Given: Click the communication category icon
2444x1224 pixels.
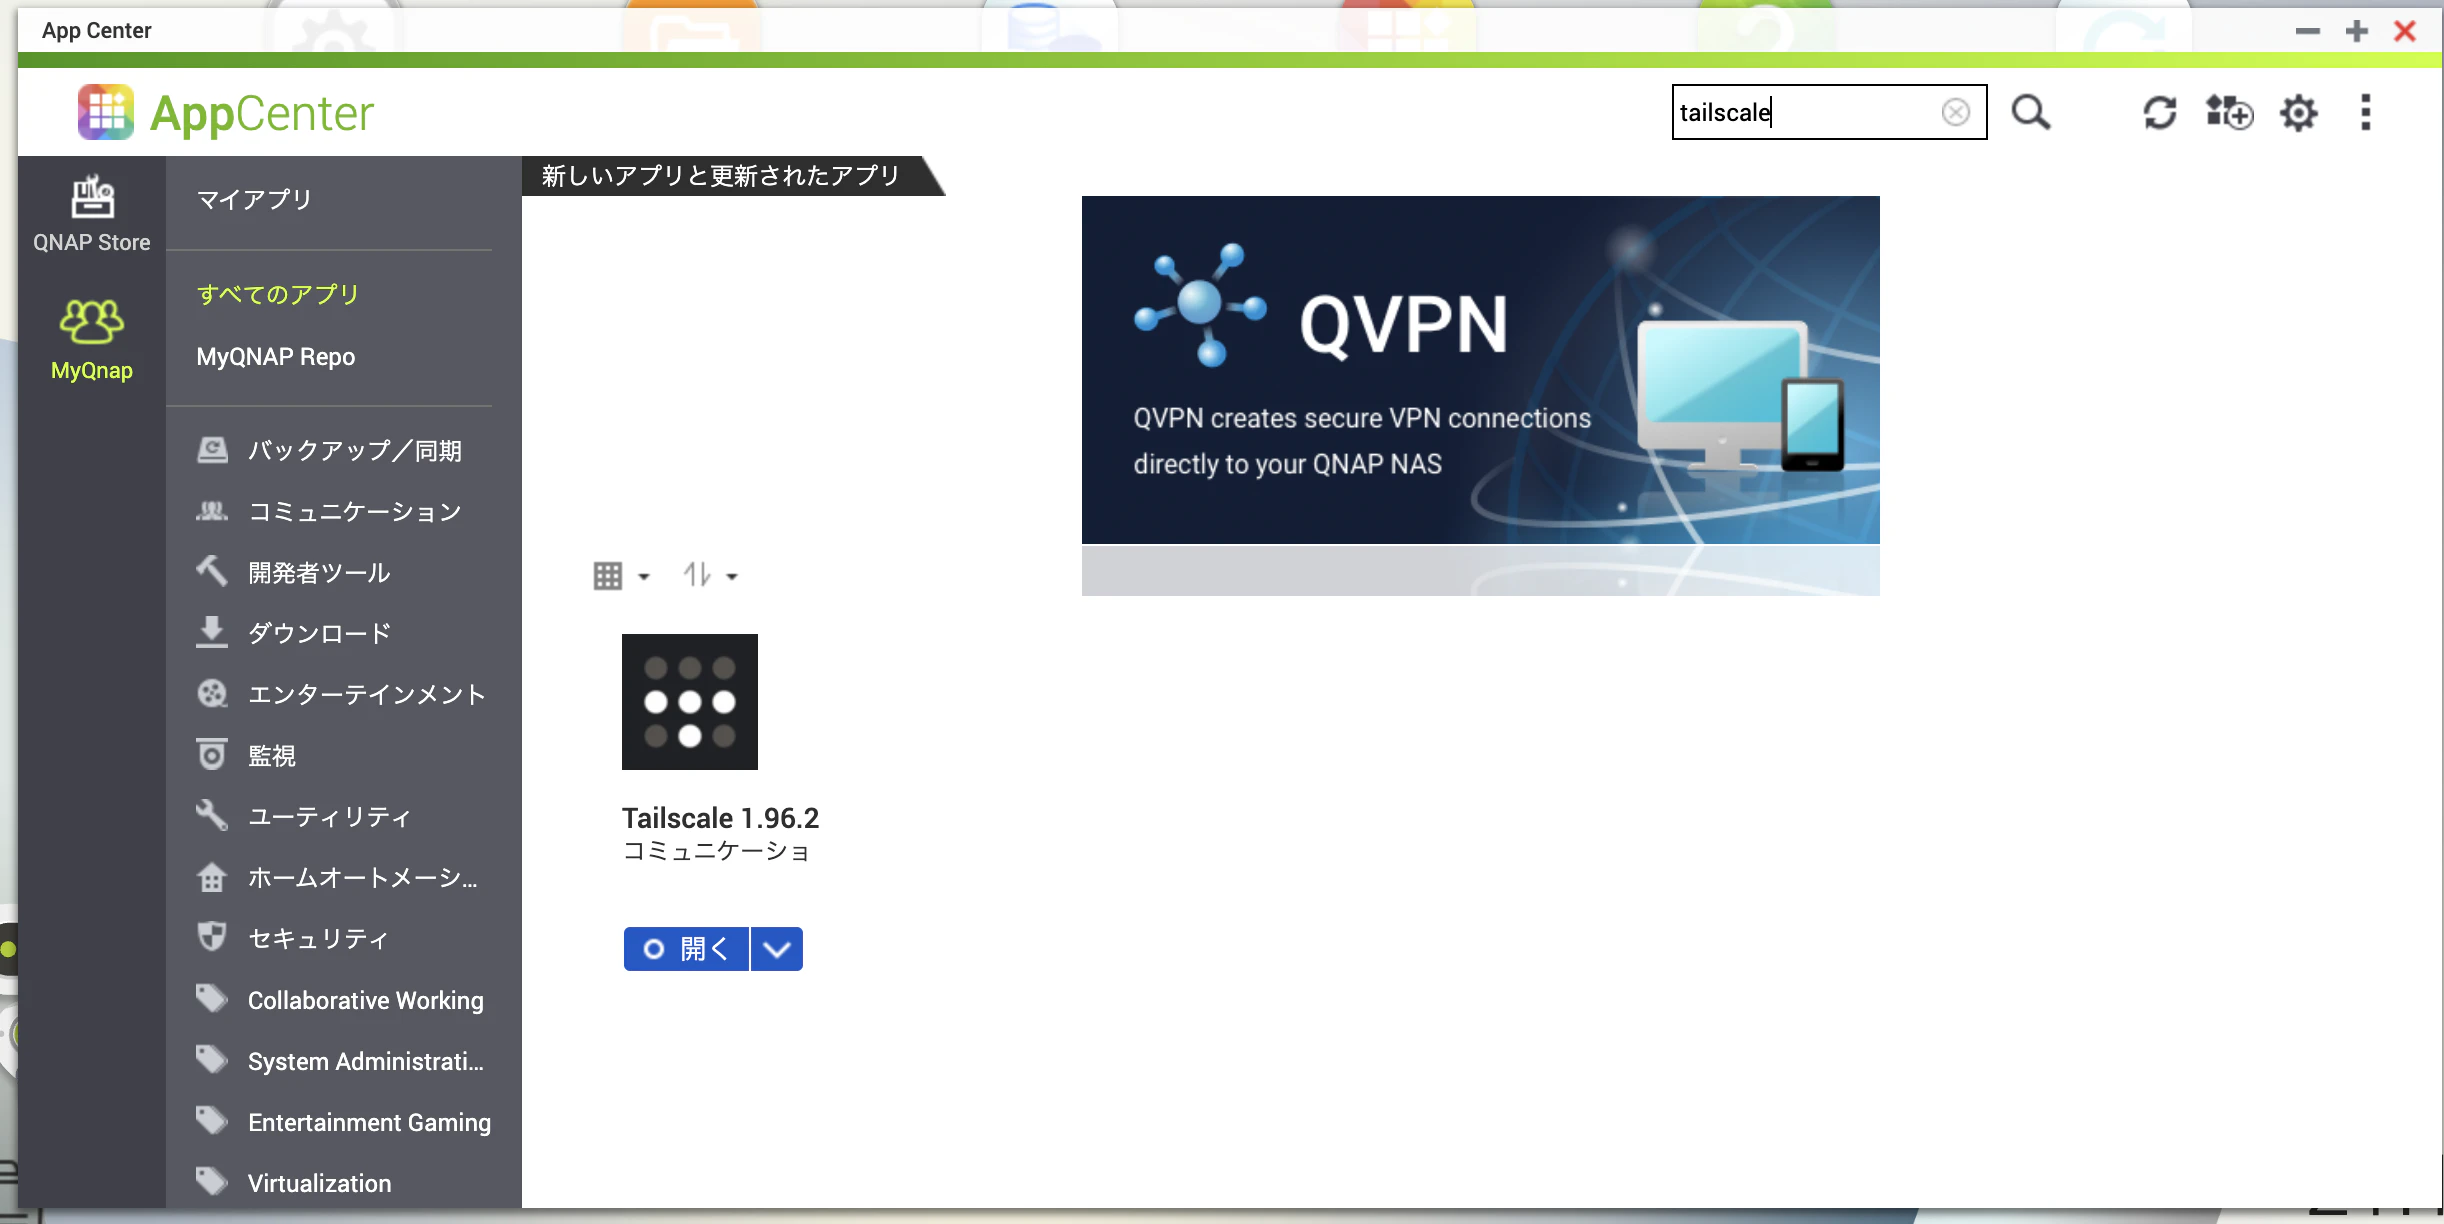Looking at the screenshot, I should pos(212,511).
